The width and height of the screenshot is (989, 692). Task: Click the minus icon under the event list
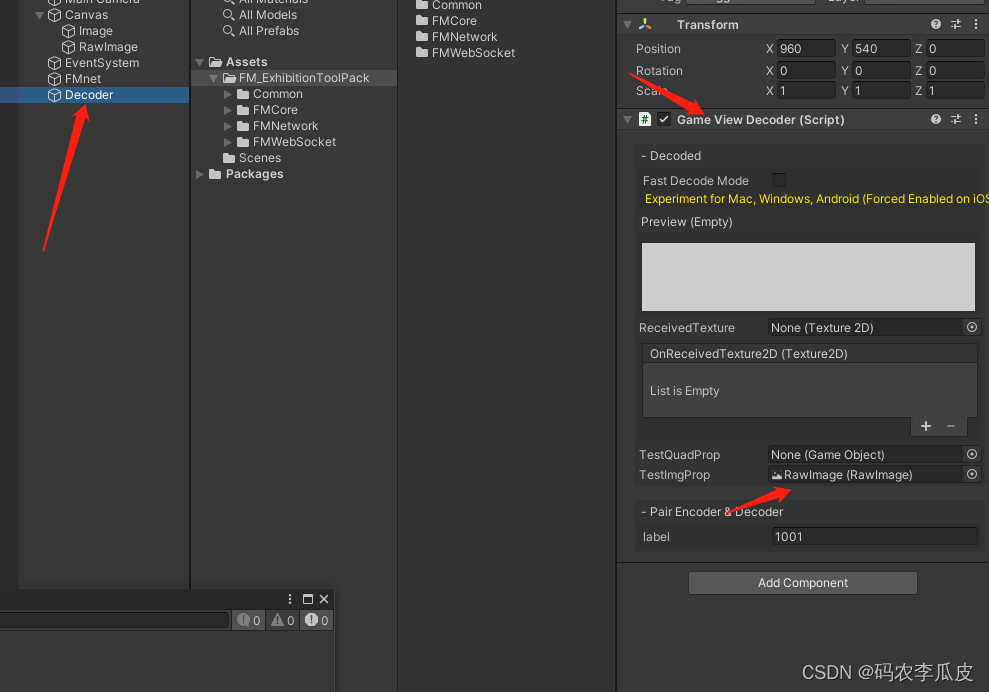pyautogui.click(x=951, y=426)
